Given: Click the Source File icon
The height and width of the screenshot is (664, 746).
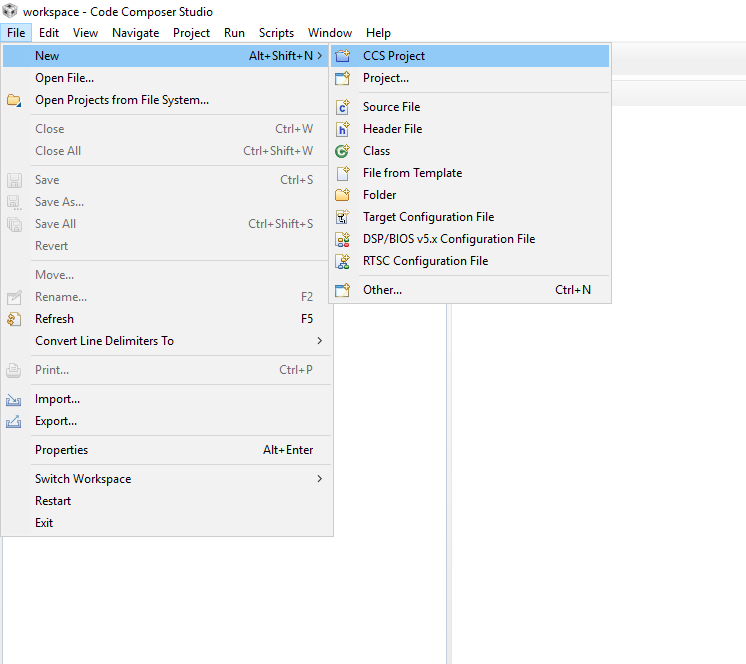Looking at the screenshot, I should coord(343,107).
